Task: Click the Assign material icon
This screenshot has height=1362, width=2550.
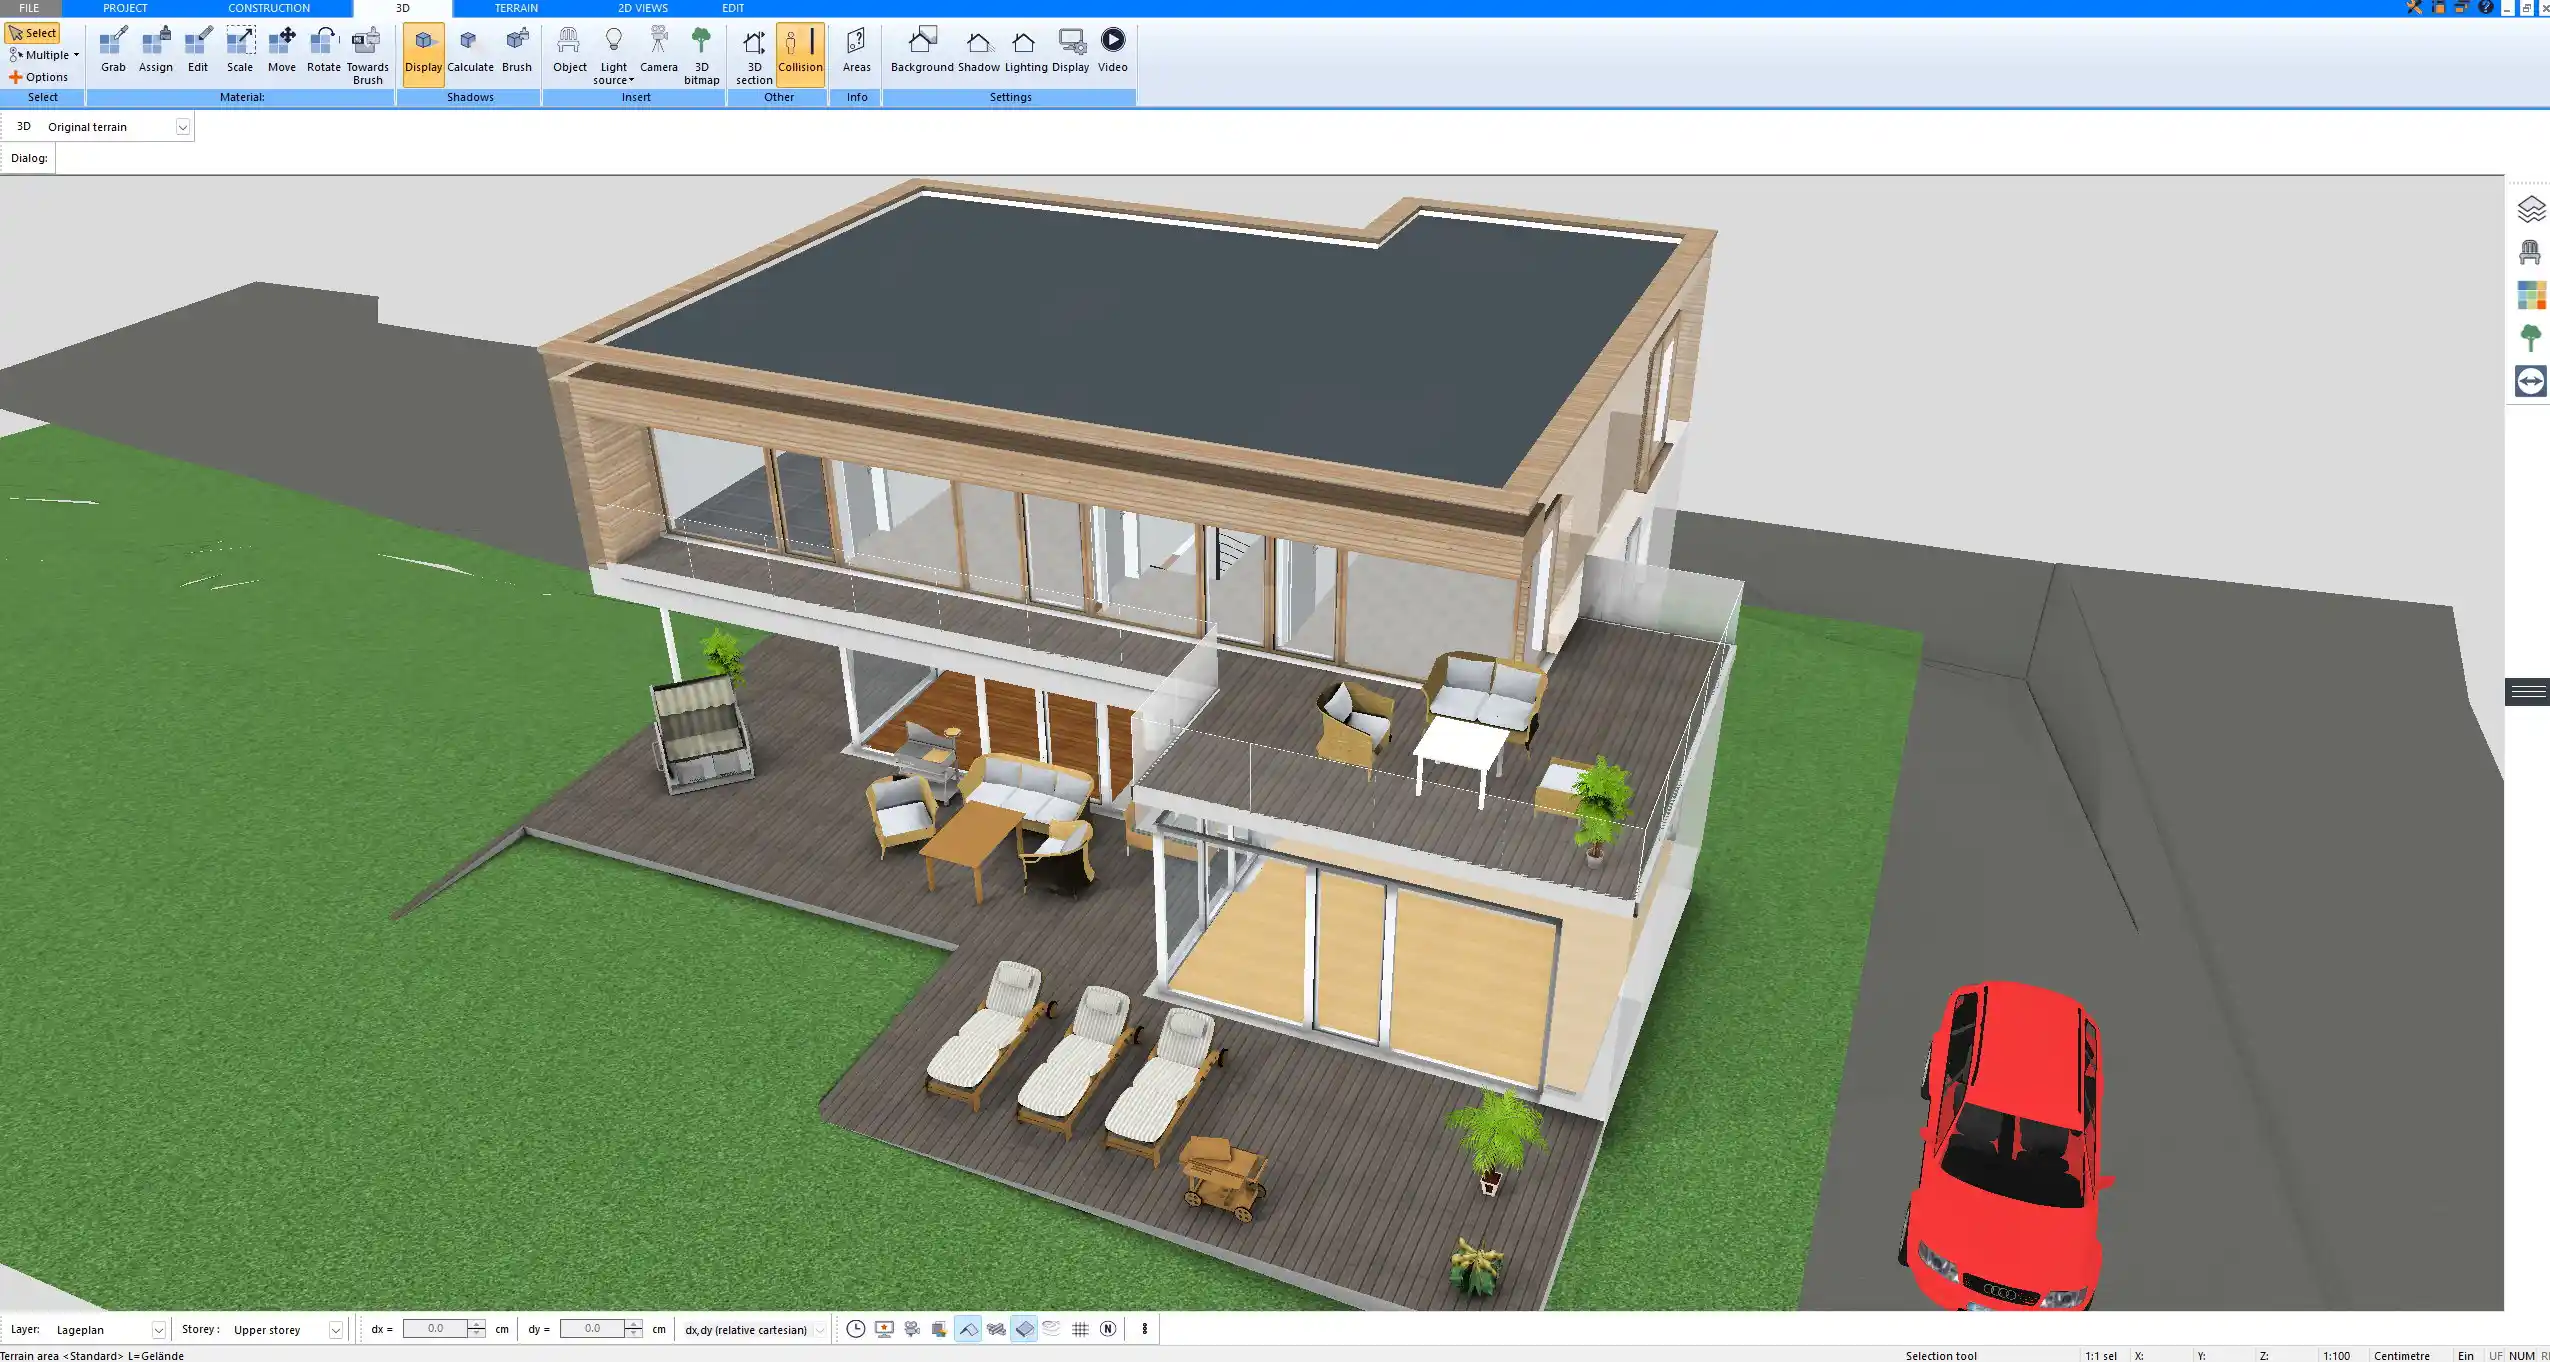Action: (155, 50)
